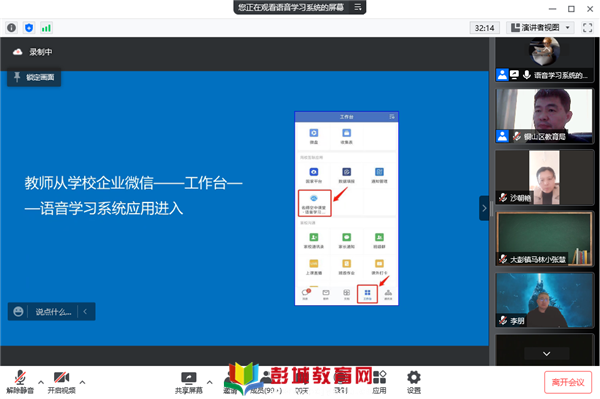Image resolution: width=600 pixels, height=399 pixels.
Task: Expand video options arrow beside 开启视频
Action: 82,381
